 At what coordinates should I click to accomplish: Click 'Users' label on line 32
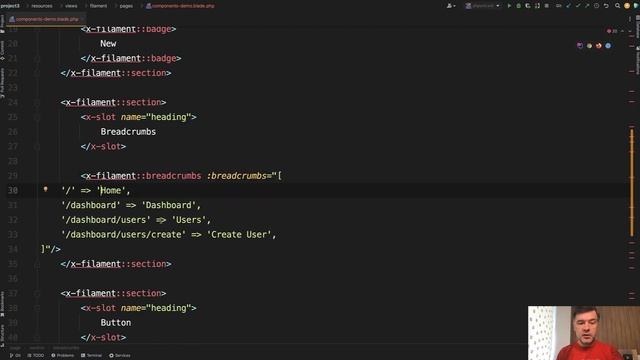point(189,220)
